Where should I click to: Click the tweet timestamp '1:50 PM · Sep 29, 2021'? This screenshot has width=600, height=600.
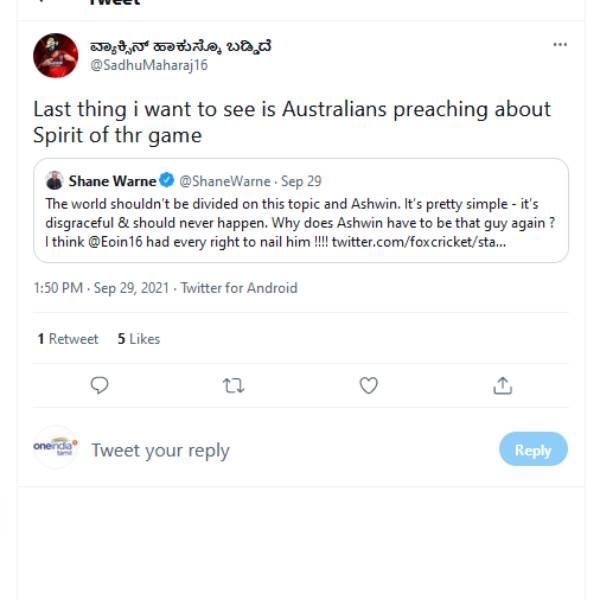102,288
